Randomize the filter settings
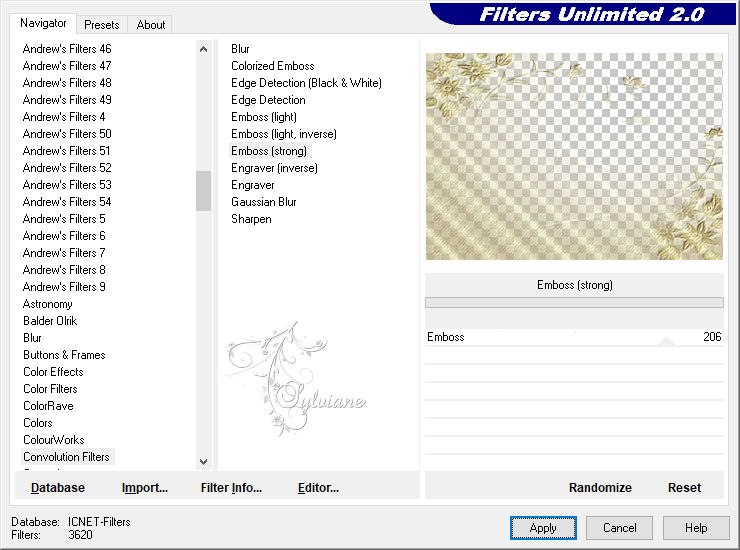The image size is (740, 550). (x=600, y=488)
